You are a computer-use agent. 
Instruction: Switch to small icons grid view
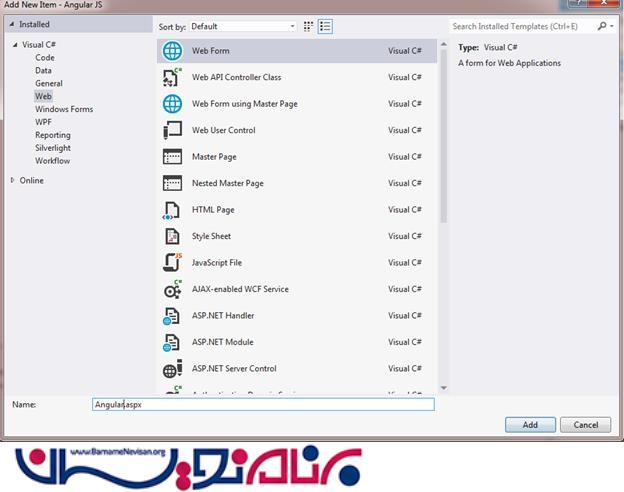[307, 26]
